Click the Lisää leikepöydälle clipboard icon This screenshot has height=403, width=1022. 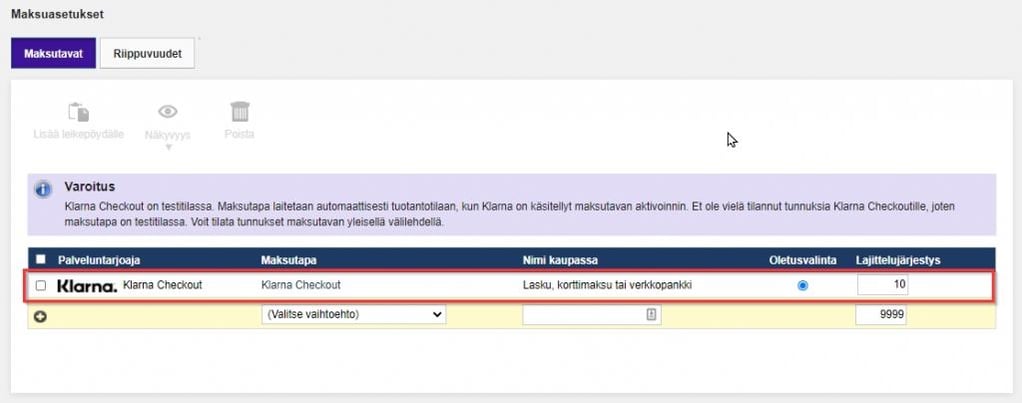78,112
